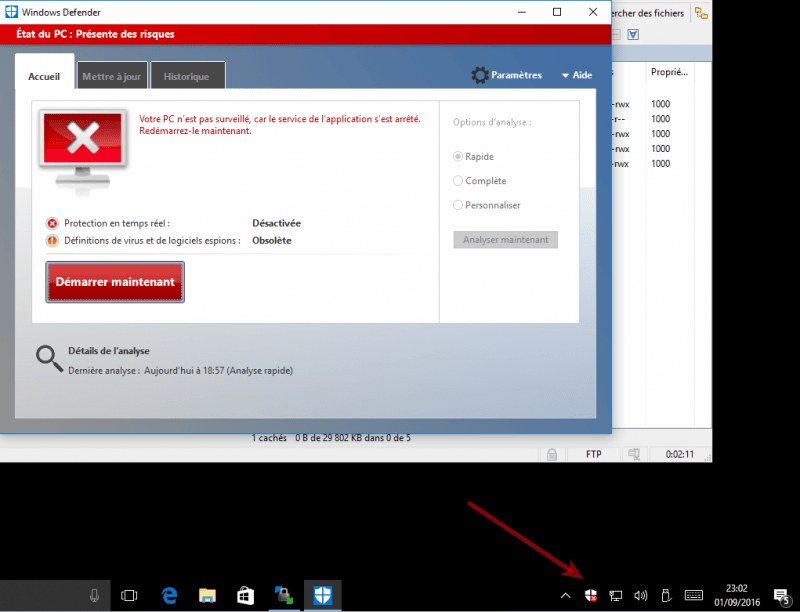Click the Windows Defender taskbar button
Image resolution: width=800 pixels, height=612 pixels.
click(x=323, y=595)
